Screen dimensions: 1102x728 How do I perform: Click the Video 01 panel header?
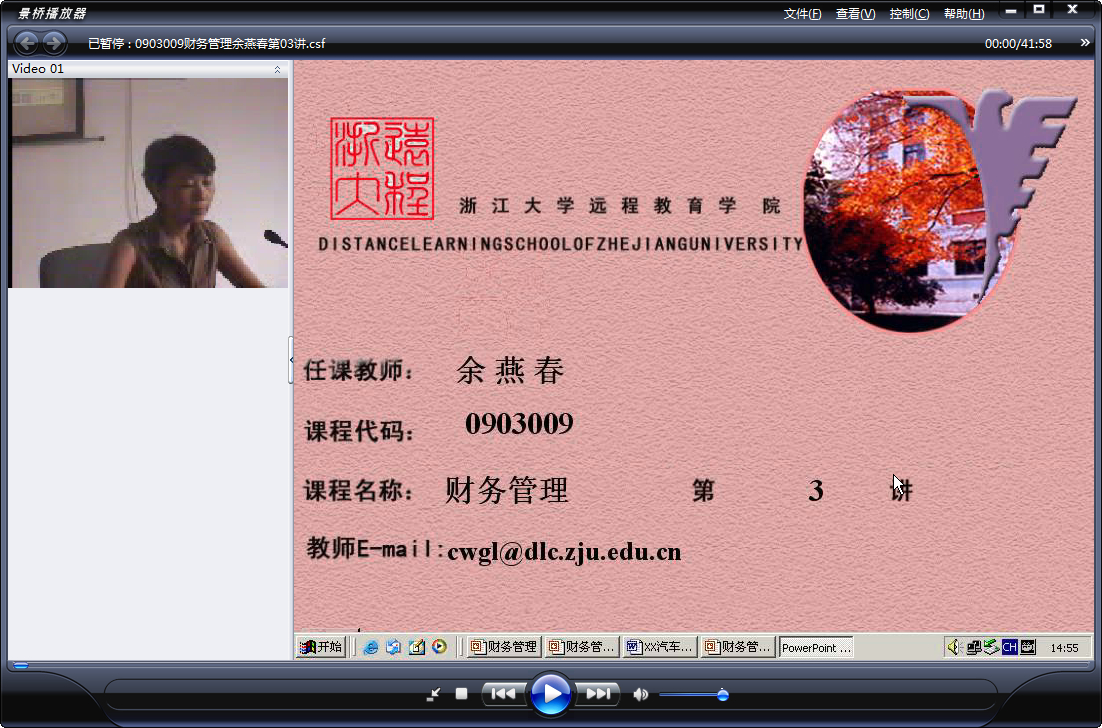(148, 69)
